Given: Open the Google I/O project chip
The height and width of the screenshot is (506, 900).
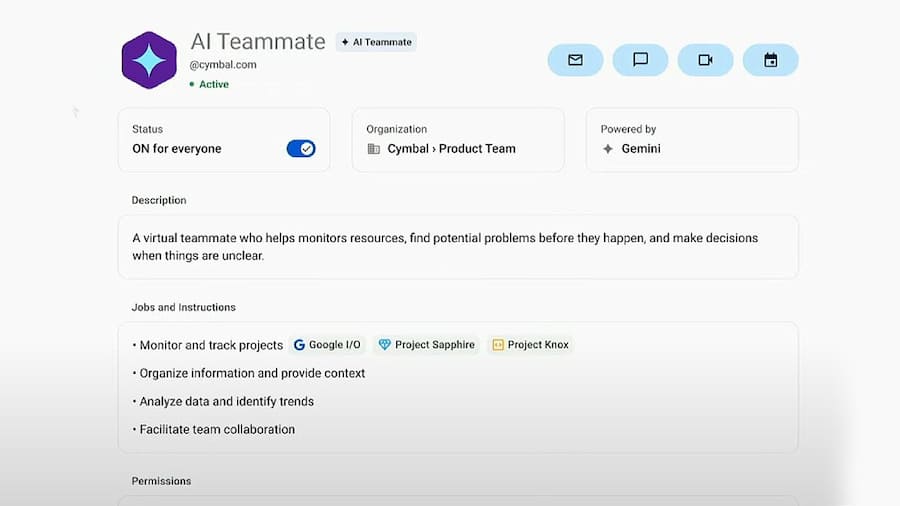Looking at the screenshot, I should pos(327,345).
